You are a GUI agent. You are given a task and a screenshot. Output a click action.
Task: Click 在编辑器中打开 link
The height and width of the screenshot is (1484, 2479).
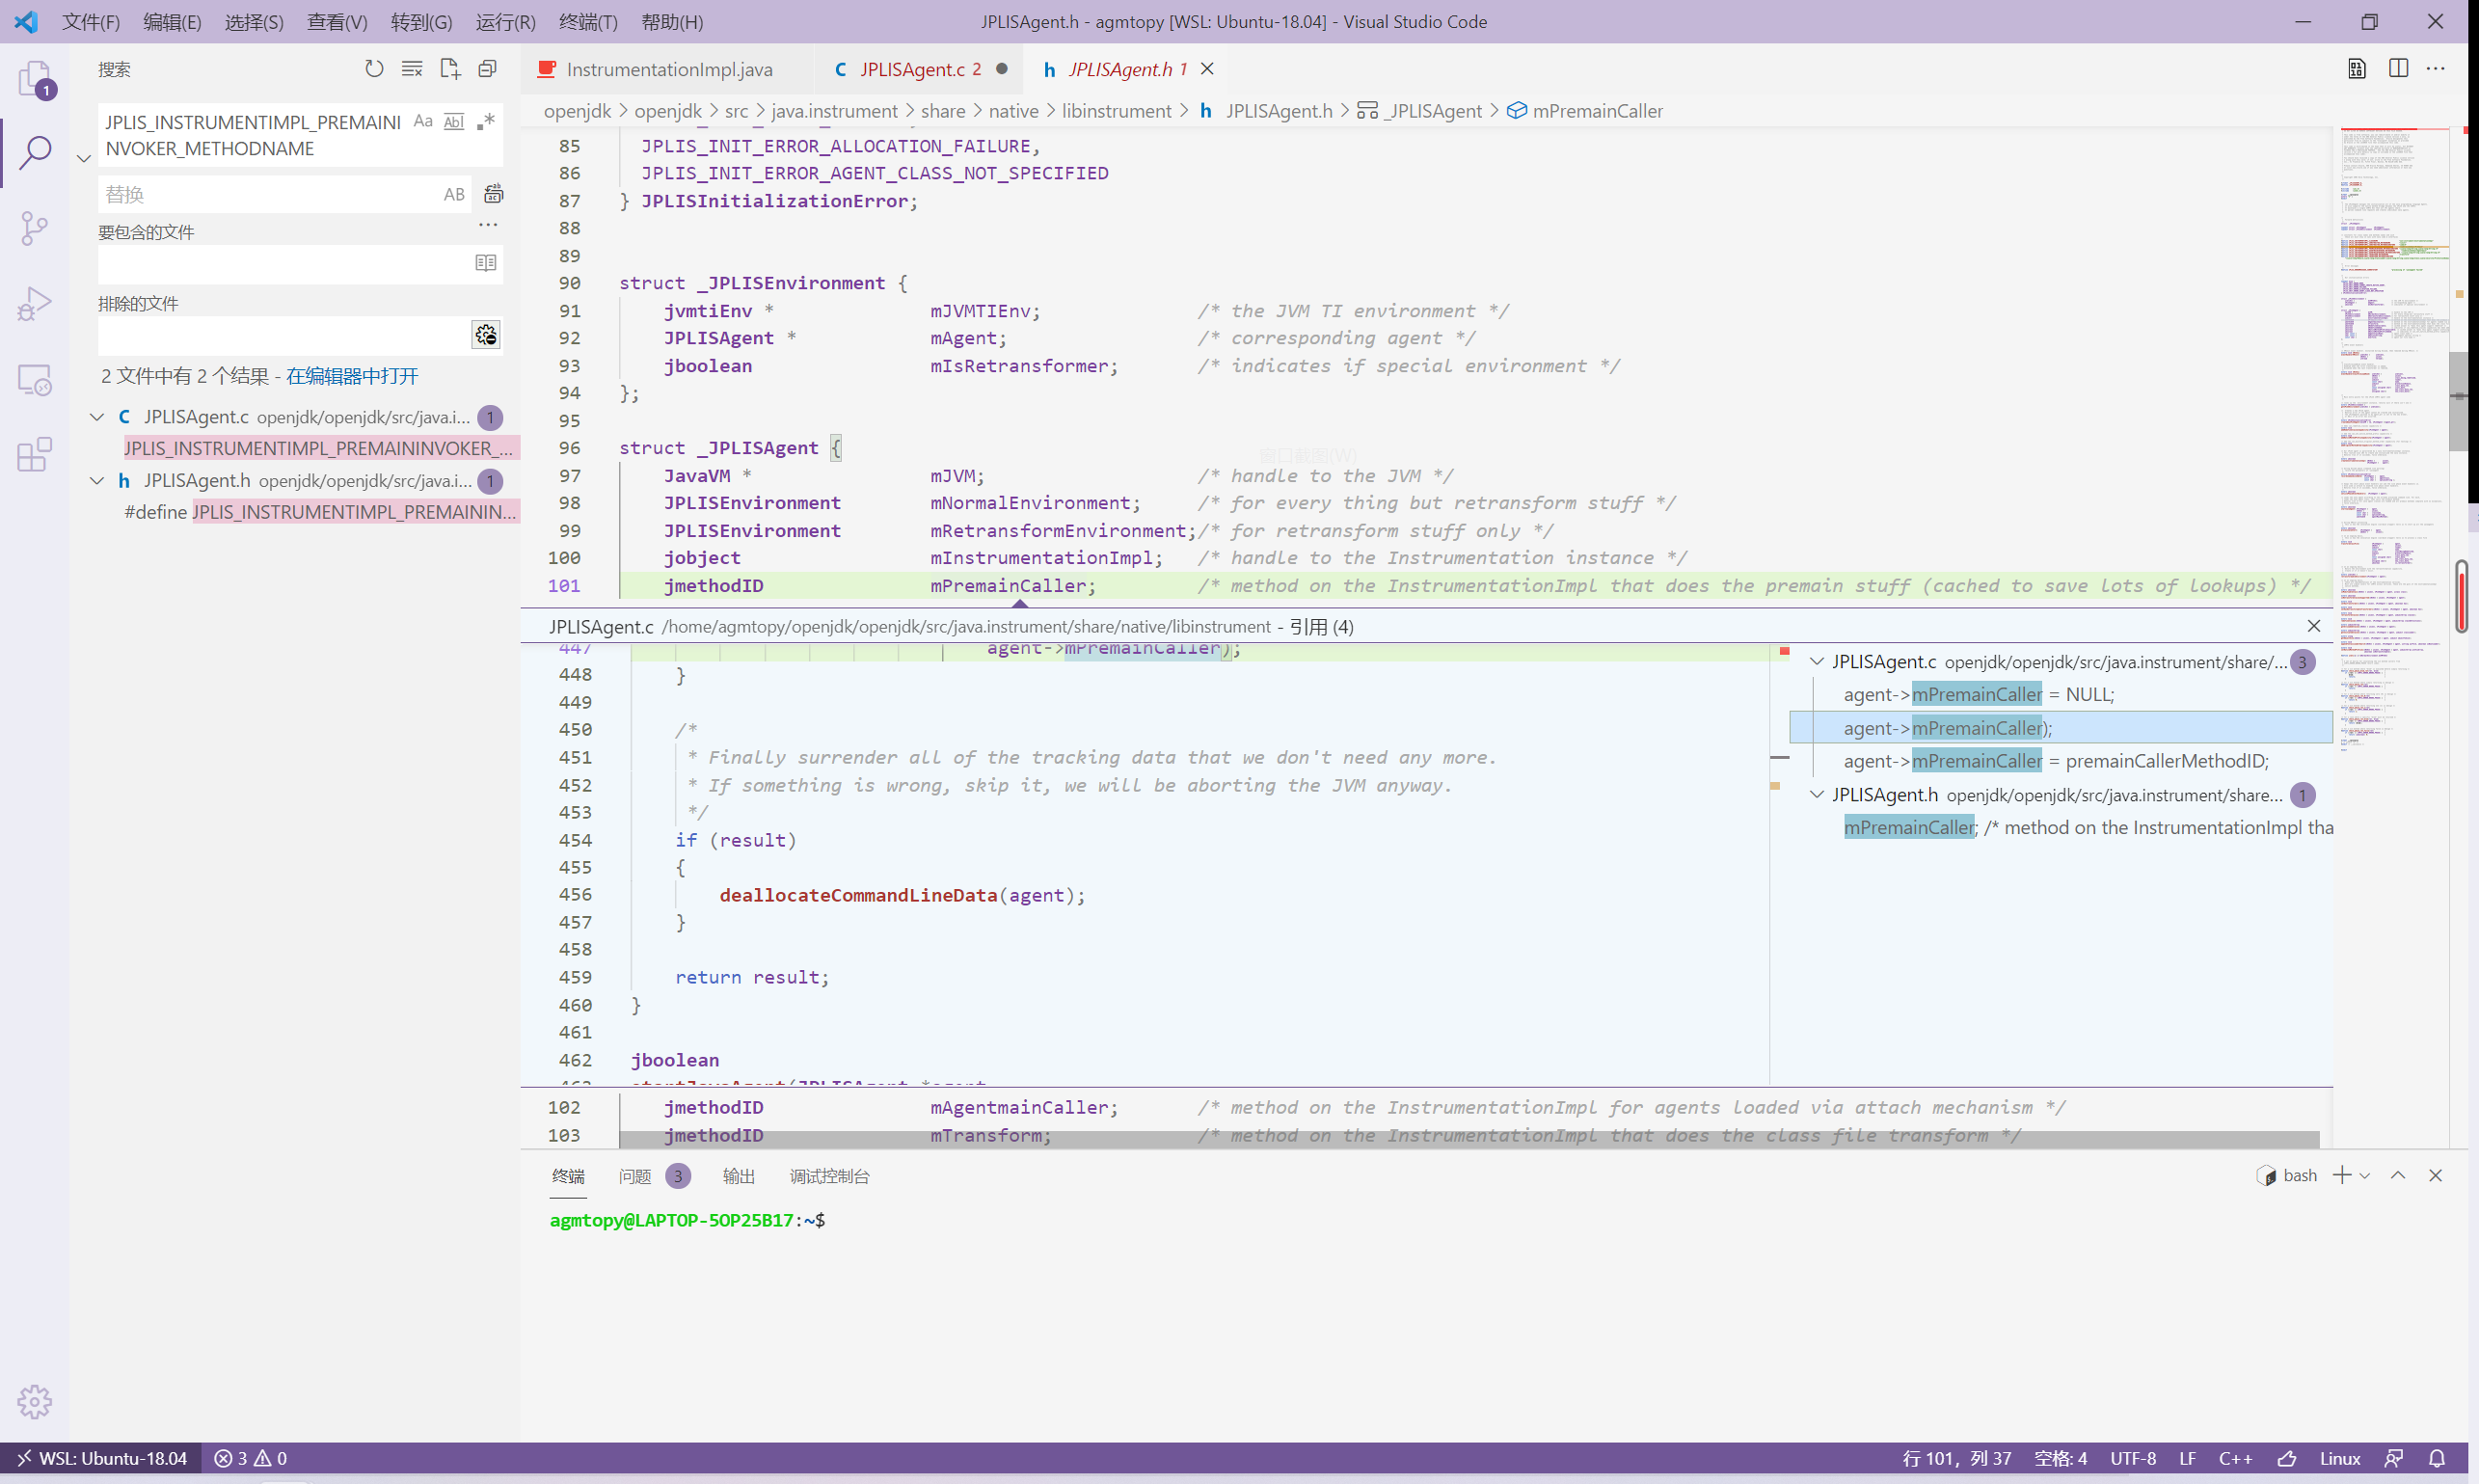[x=352, y=376]
